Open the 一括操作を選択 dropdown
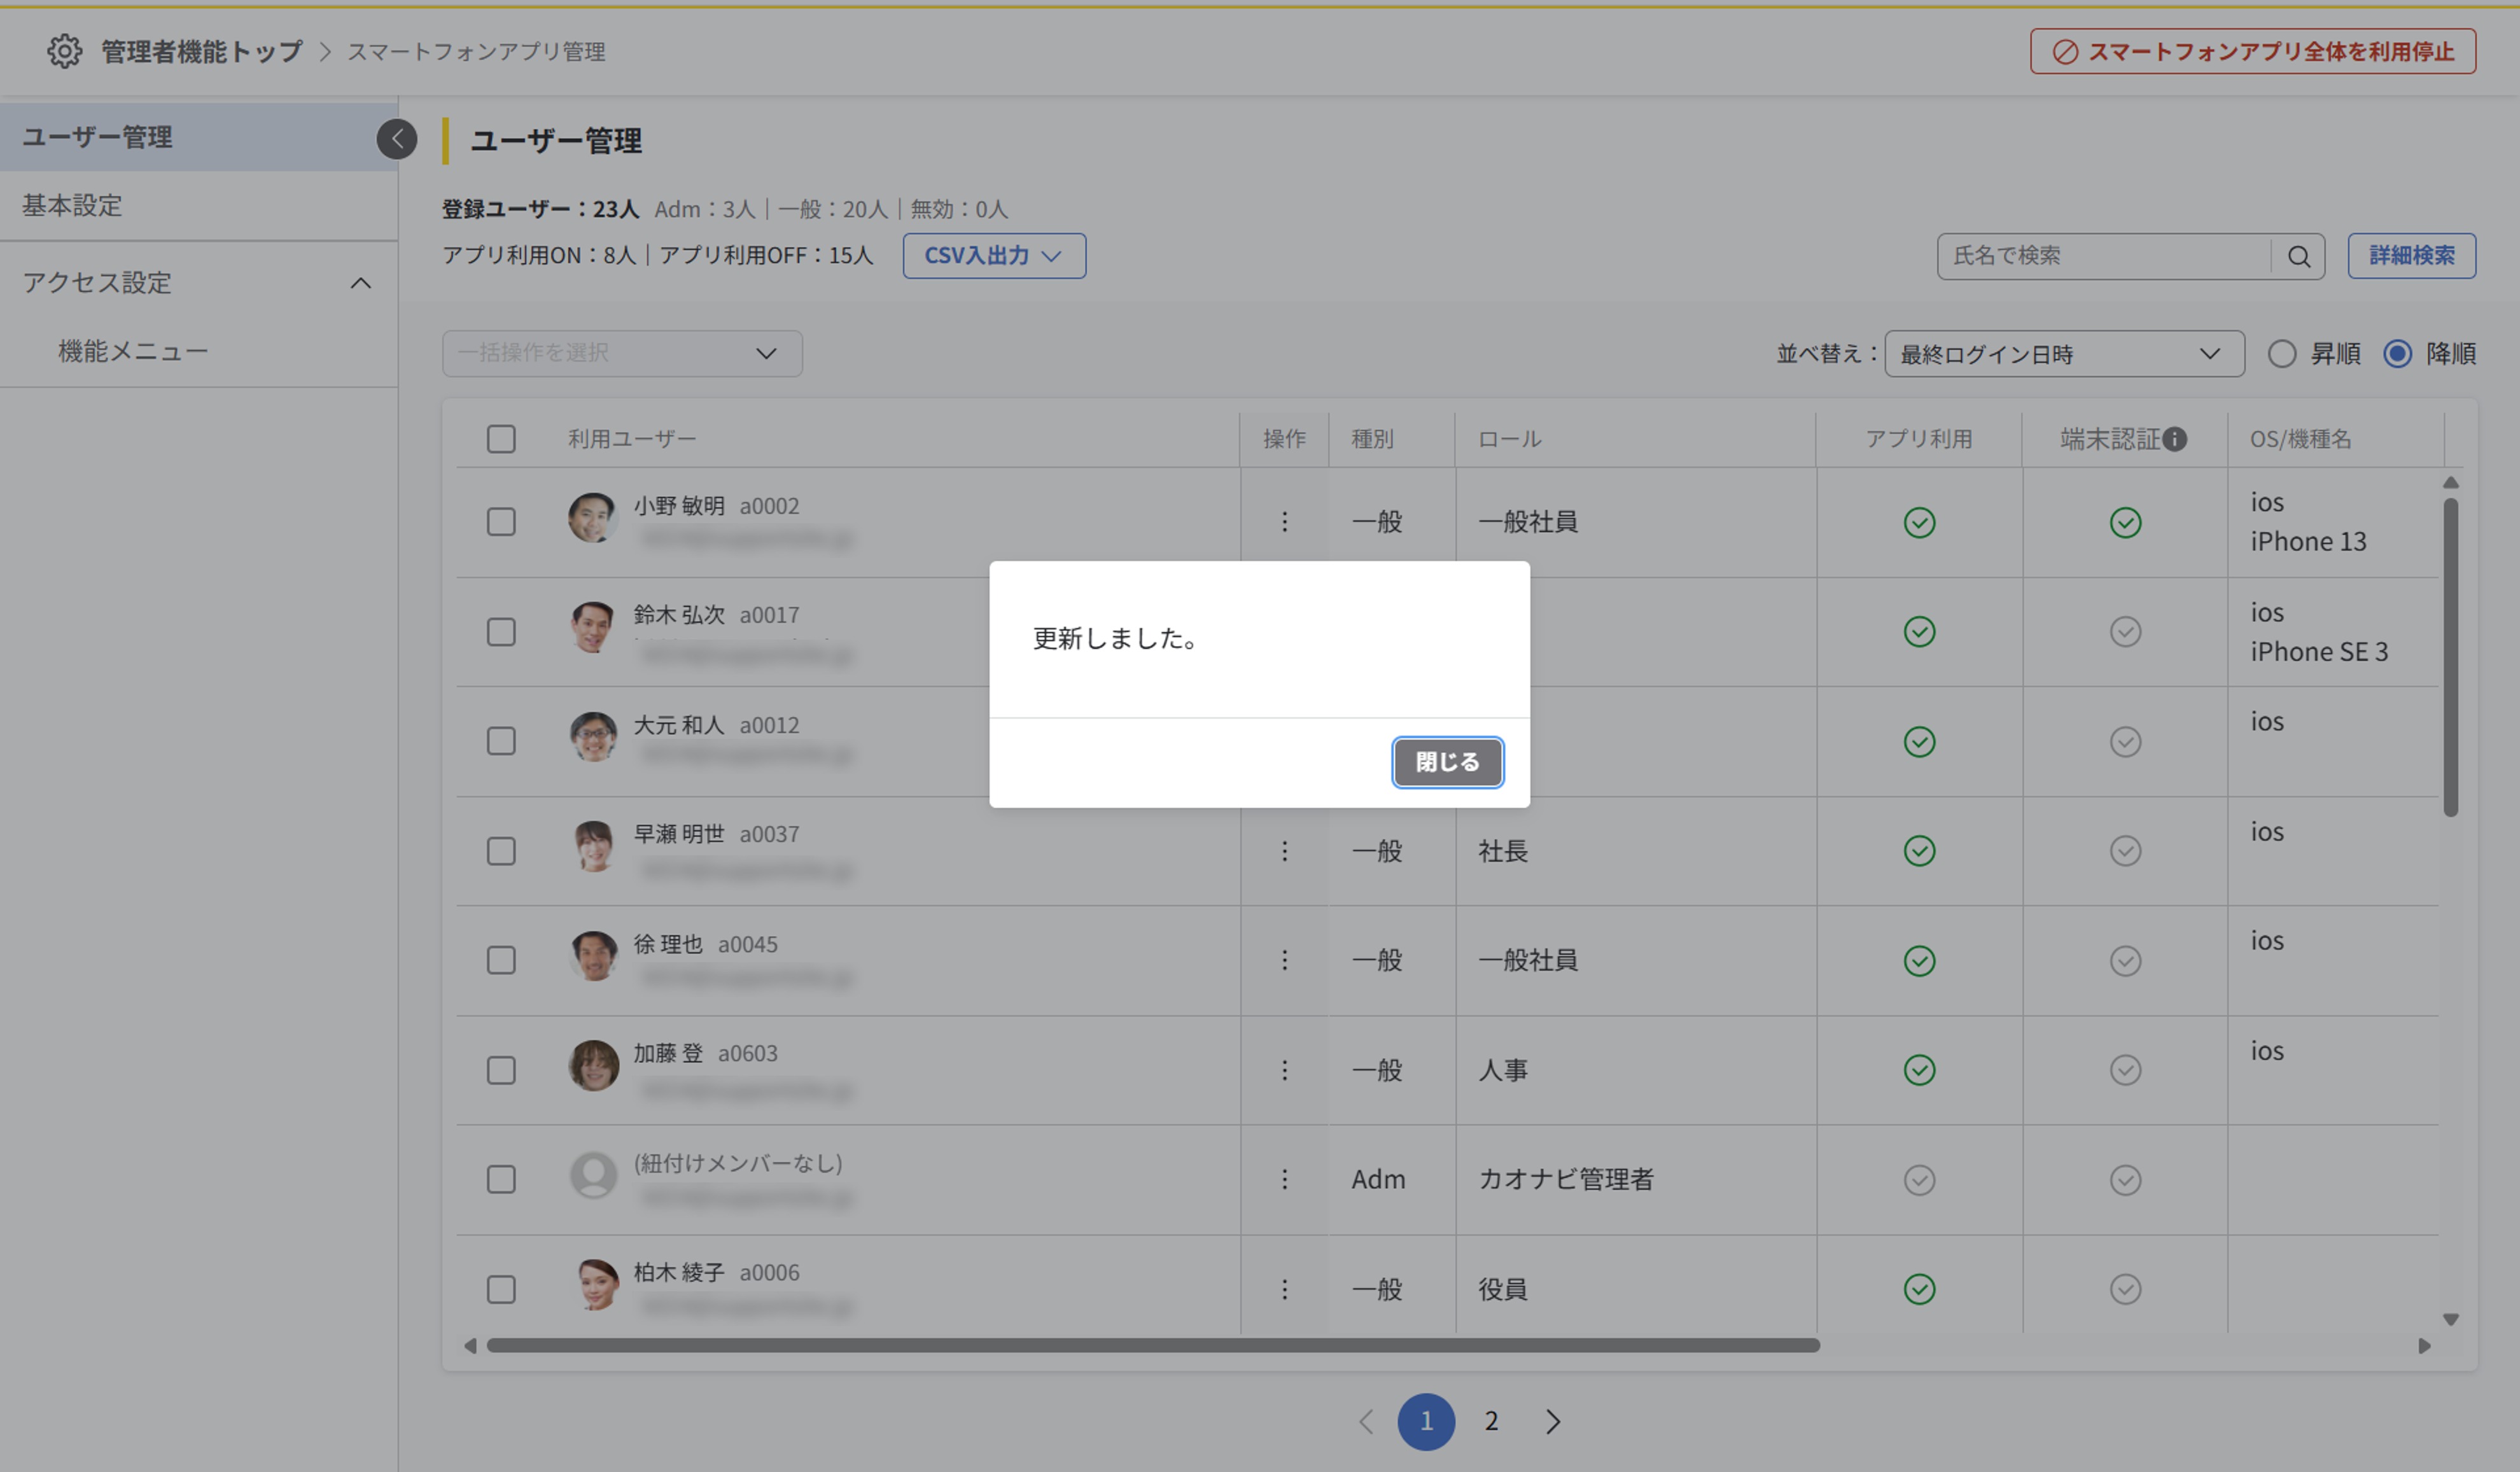This screenshot has height=1472, width=2520. click(622, 354)
